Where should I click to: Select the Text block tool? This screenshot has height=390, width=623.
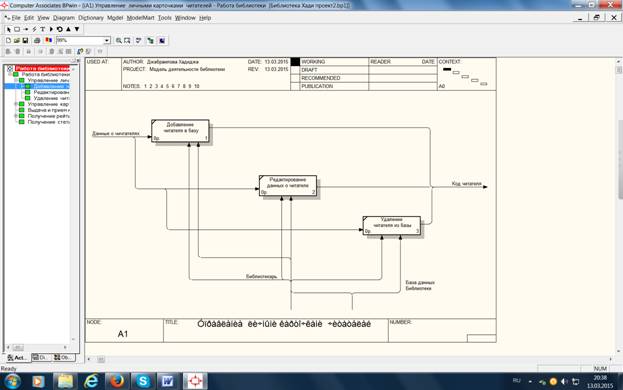pyautogui.click(x=43, y=29)
